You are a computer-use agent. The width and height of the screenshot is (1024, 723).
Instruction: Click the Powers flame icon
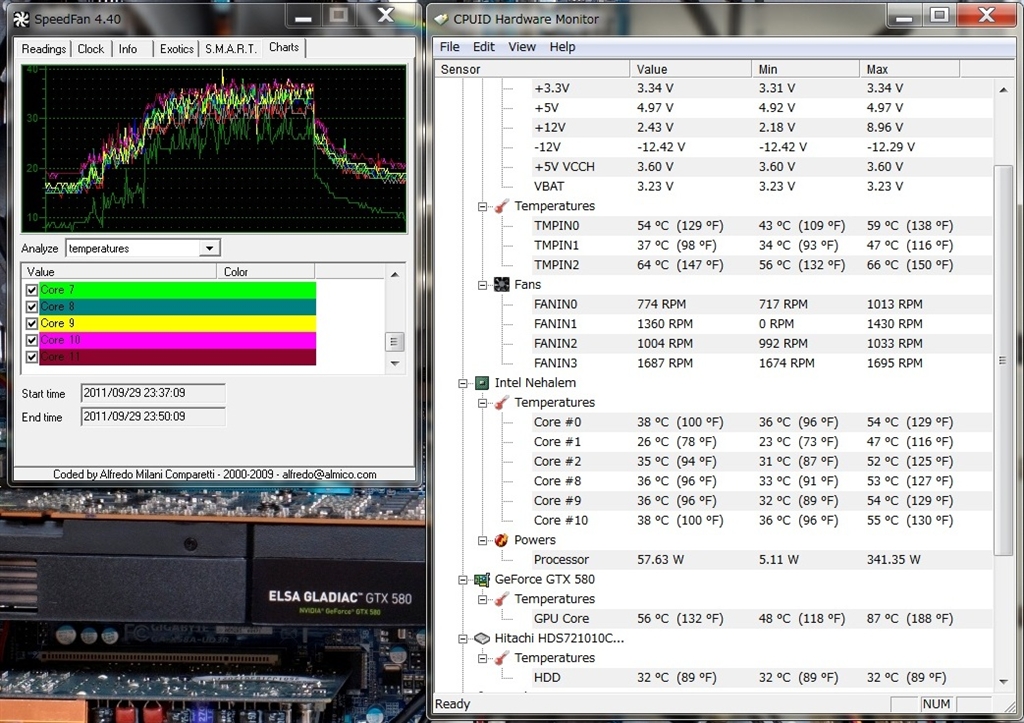[x=502, y=540]
